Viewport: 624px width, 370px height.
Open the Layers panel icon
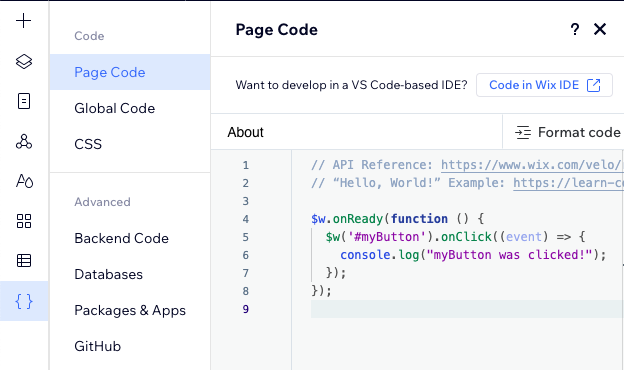coord(23,61)
